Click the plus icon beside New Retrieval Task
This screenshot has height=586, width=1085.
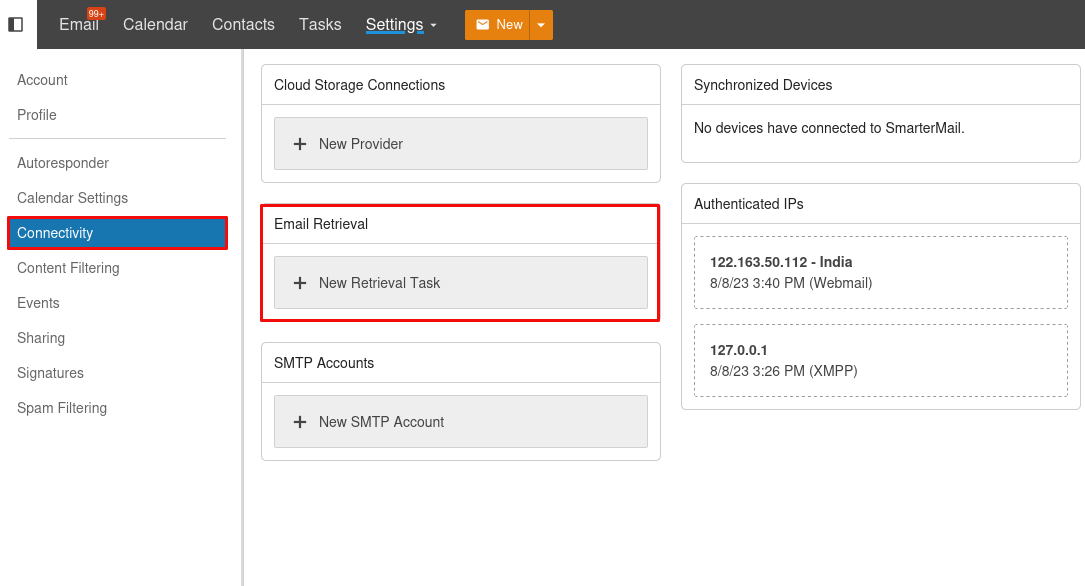[300, 283]
